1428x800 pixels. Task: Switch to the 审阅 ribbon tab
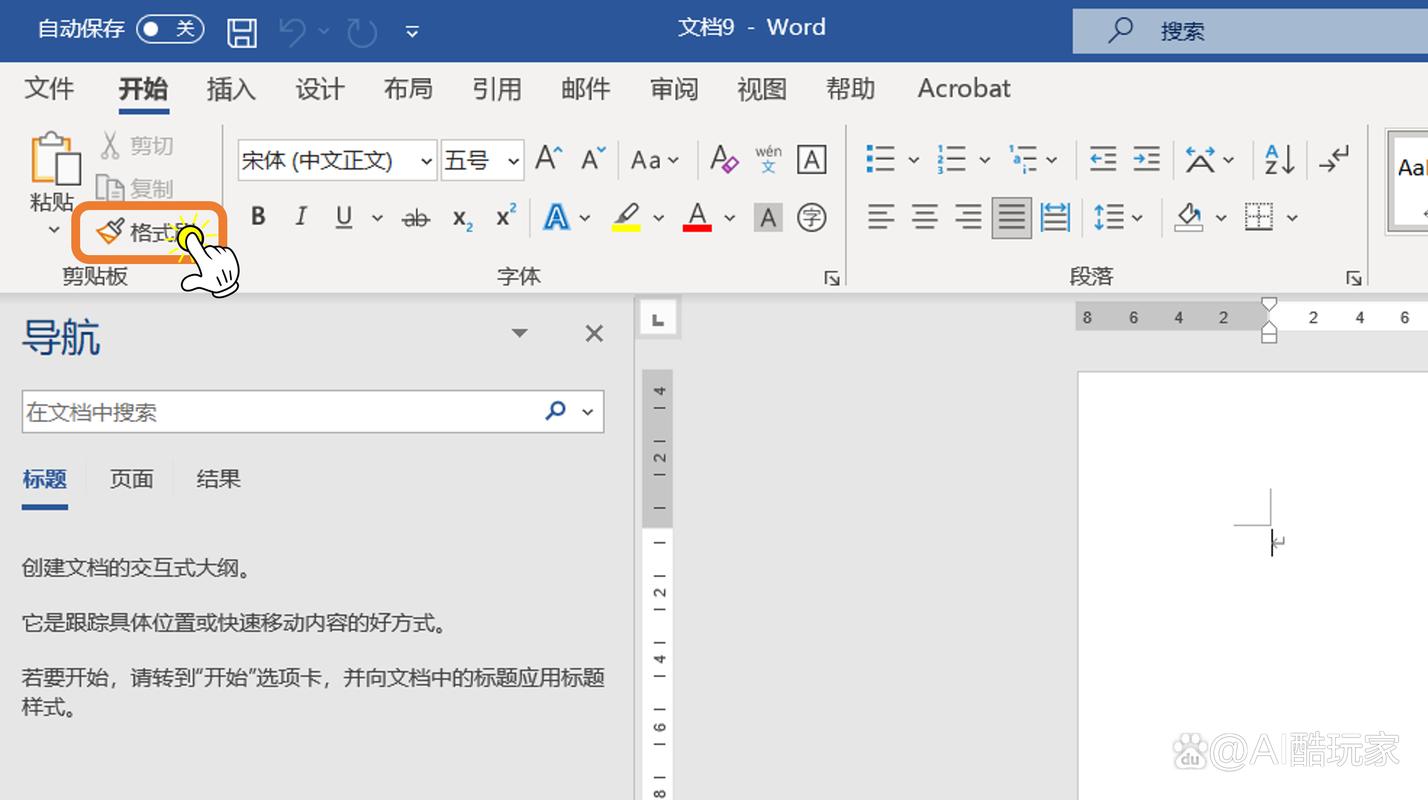coord(674,88)
